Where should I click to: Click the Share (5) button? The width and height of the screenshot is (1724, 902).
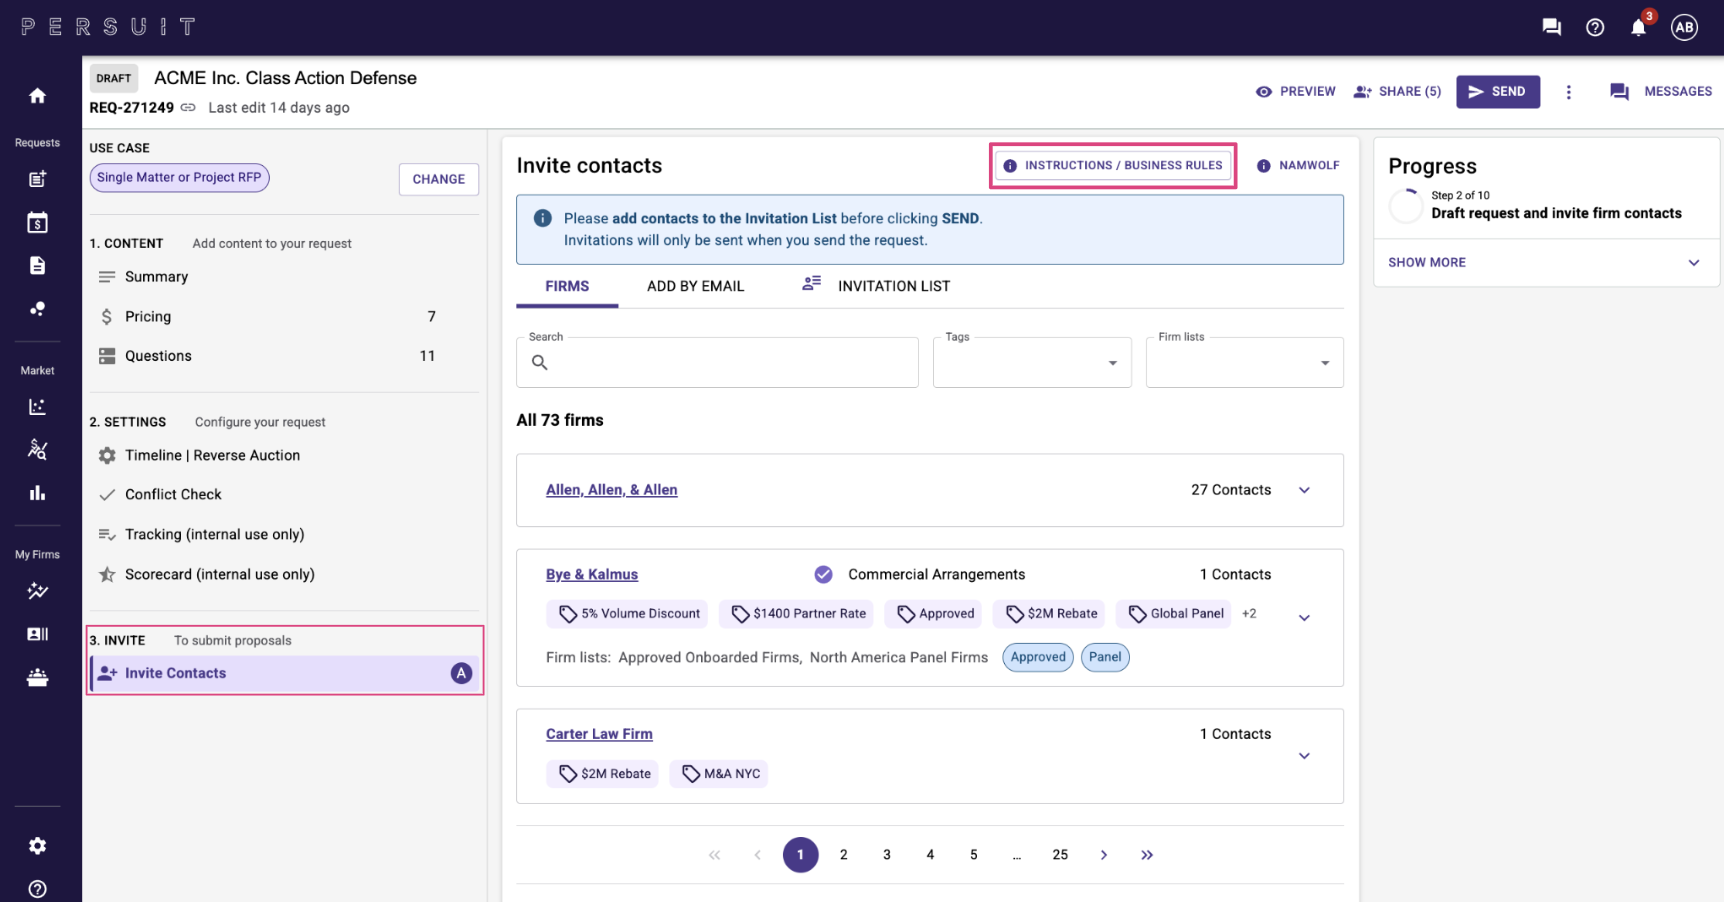pyautogui.click(x=1397, y=91)
